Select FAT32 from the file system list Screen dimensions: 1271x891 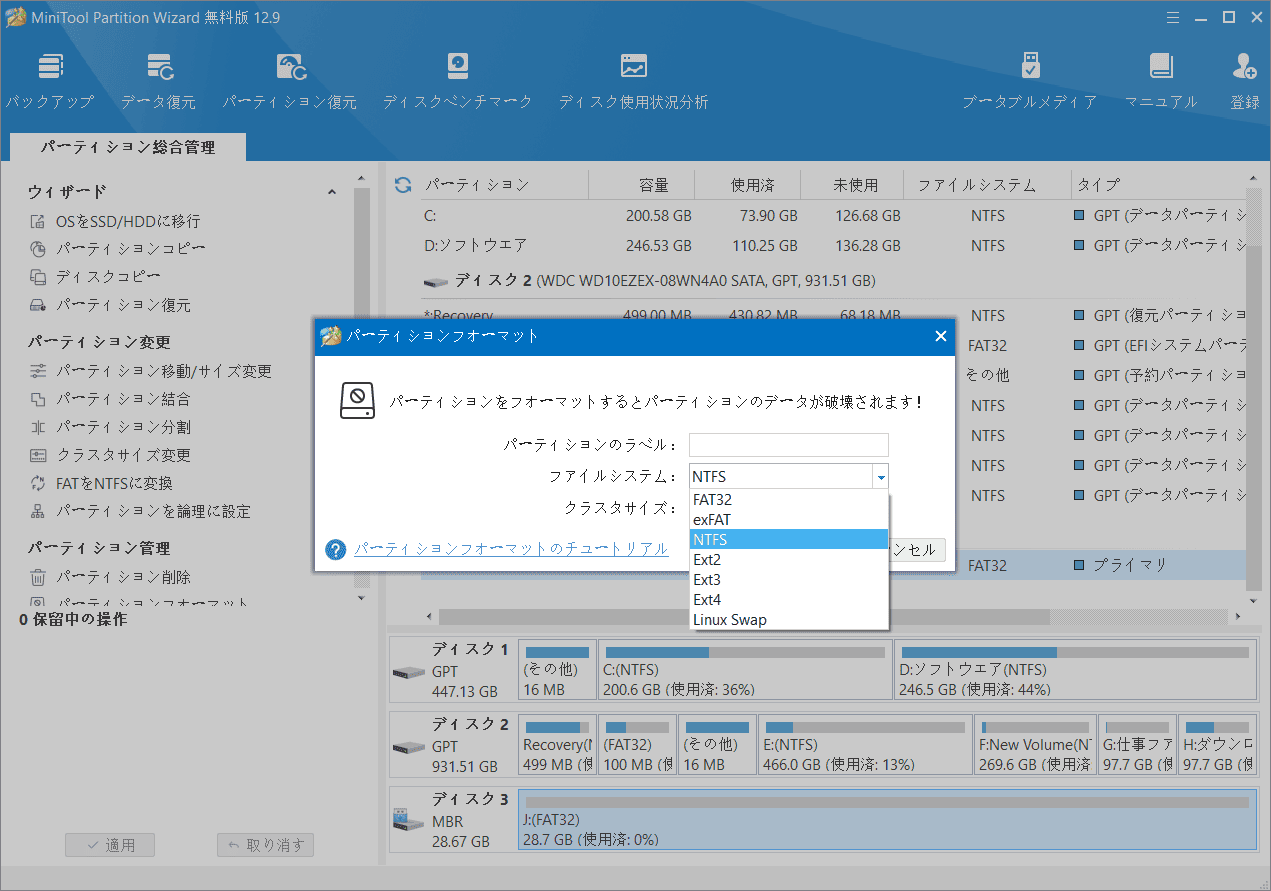point(789,499)
